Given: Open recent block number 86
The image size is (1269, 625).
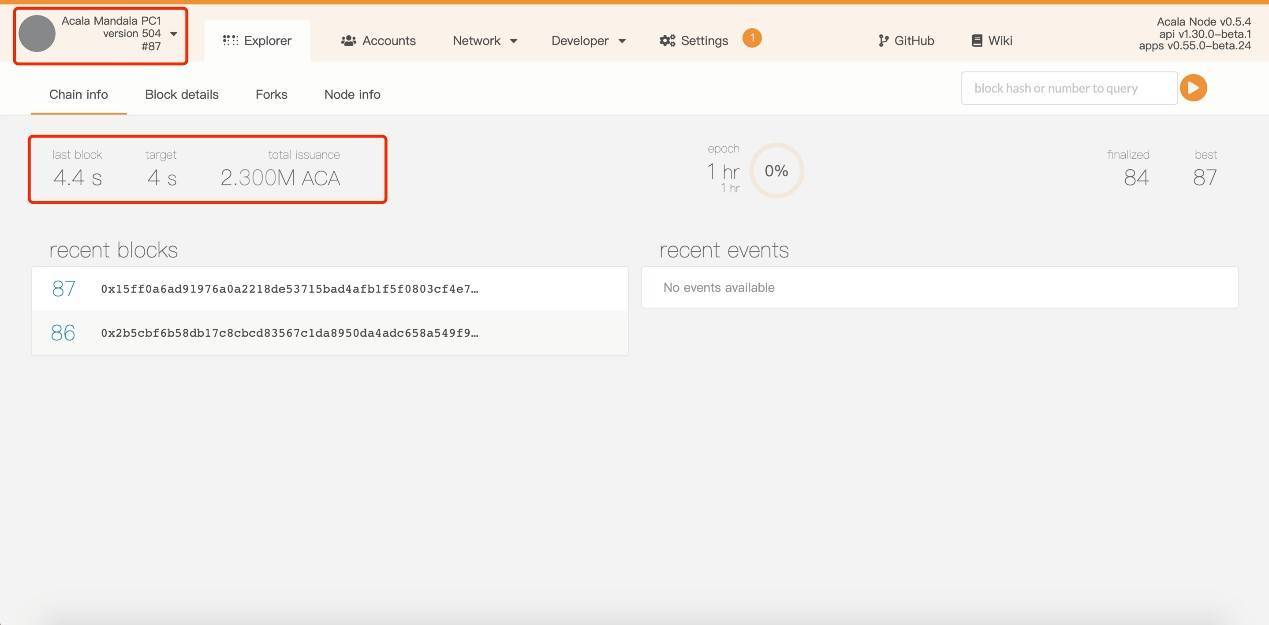Looking at the screenshot, I should 63,333.
